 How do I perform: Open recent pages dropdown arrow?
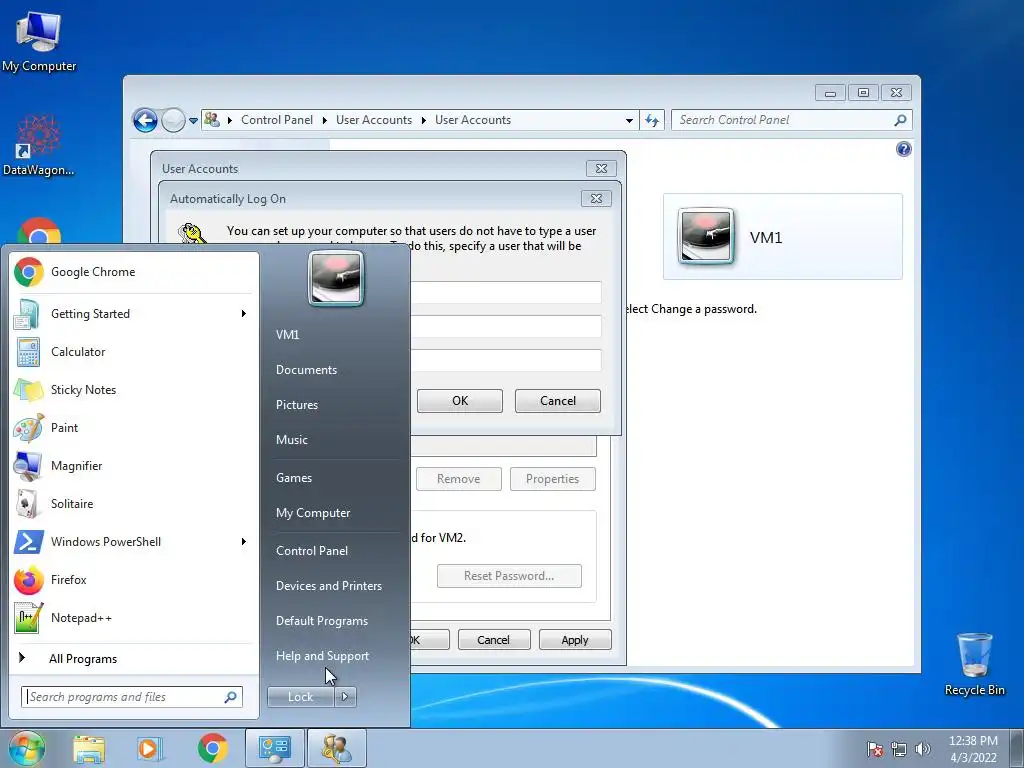pos(193,121)
